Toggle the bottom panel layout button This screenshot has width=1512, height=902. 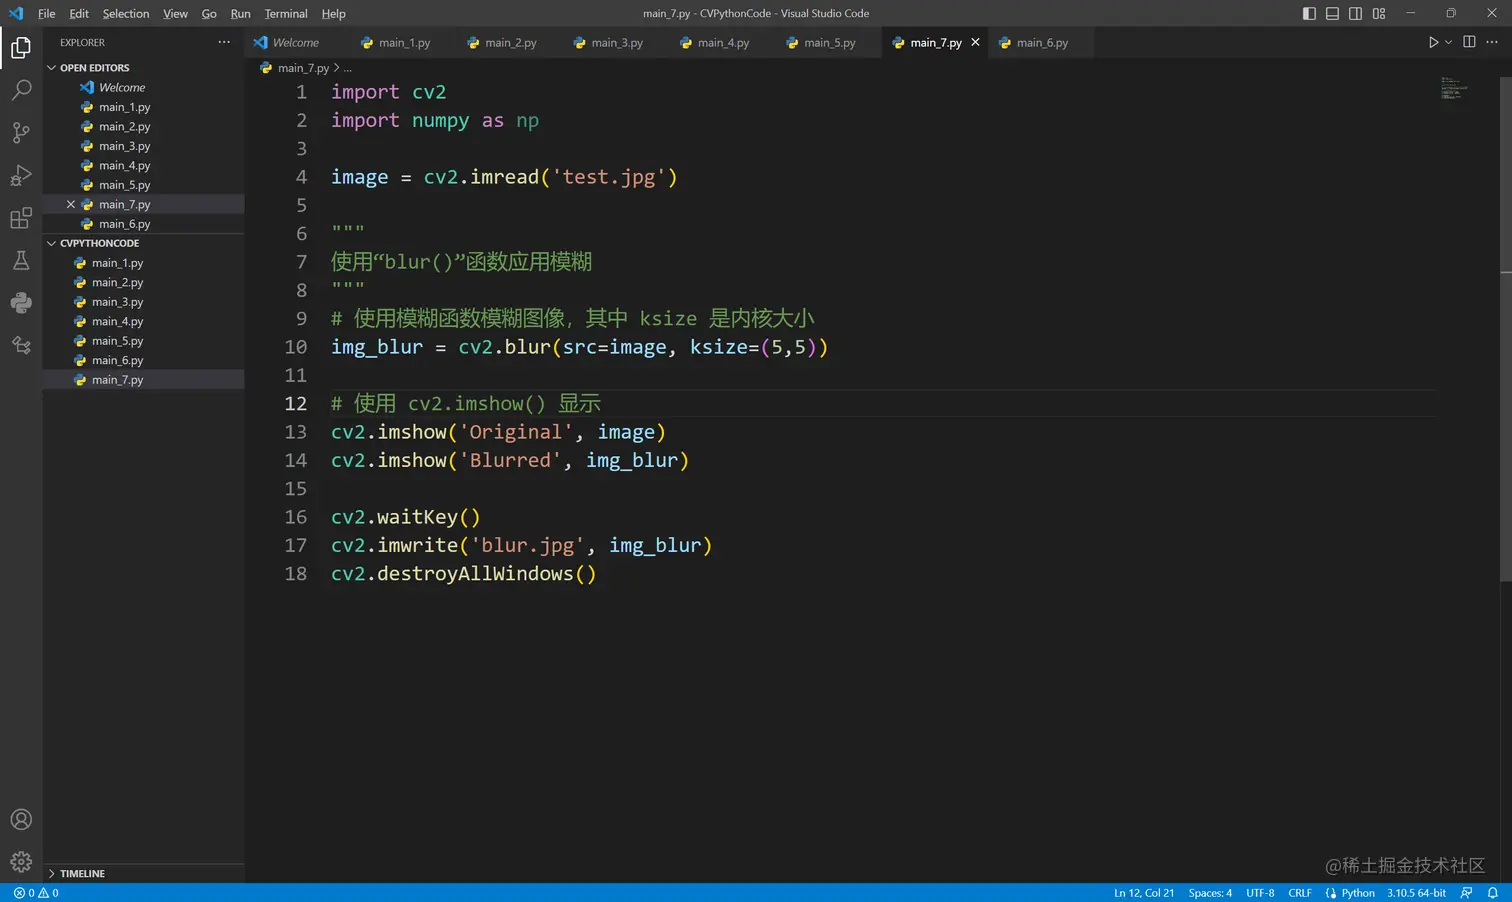pos(1332,13)
